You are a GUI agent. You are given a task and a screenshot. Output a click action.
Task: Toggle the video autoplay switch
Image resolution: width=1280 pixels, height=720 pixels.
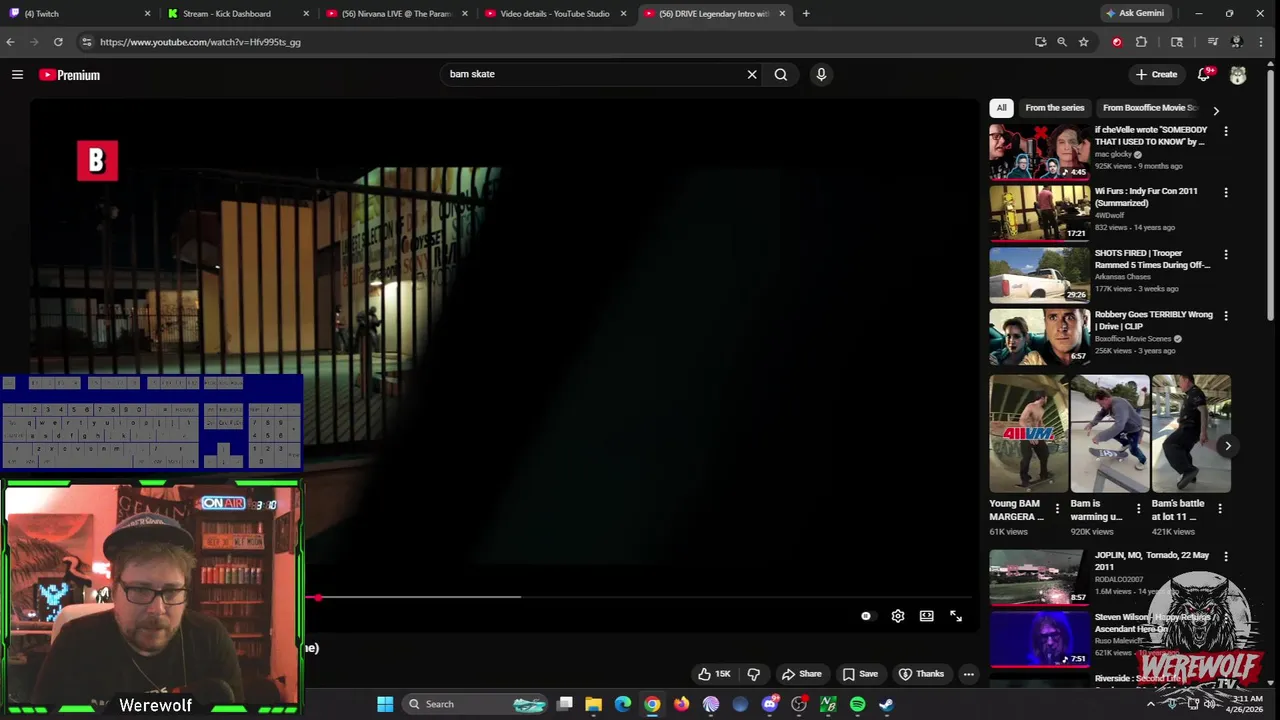(866, 616)
